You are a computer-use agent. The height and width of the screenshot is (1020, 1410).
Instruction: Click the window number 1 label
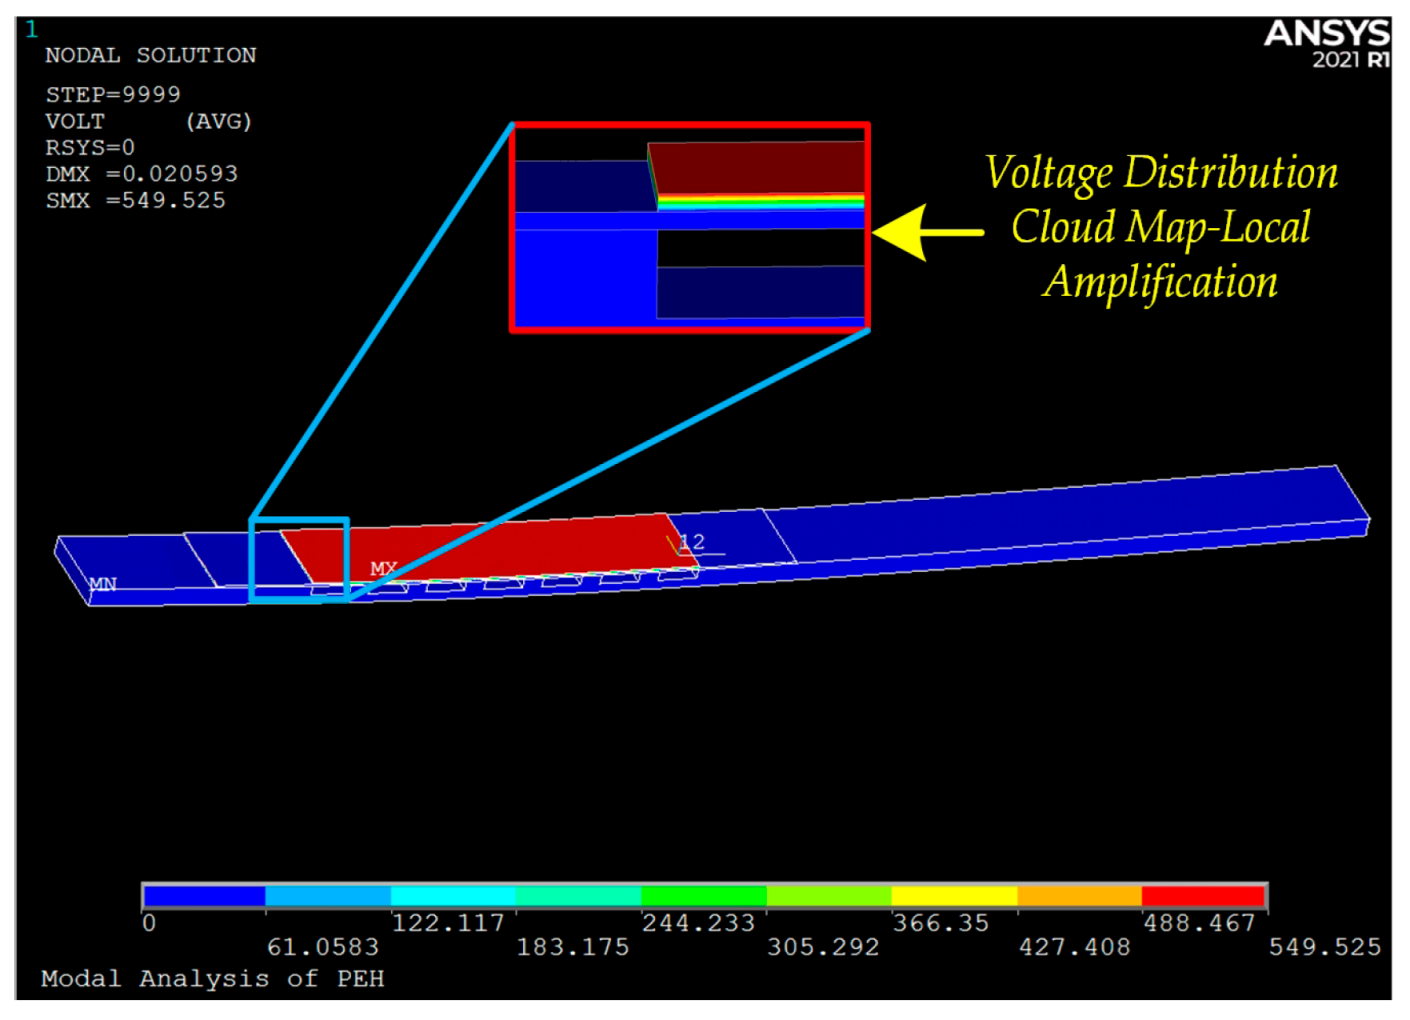tap(32, 30)
